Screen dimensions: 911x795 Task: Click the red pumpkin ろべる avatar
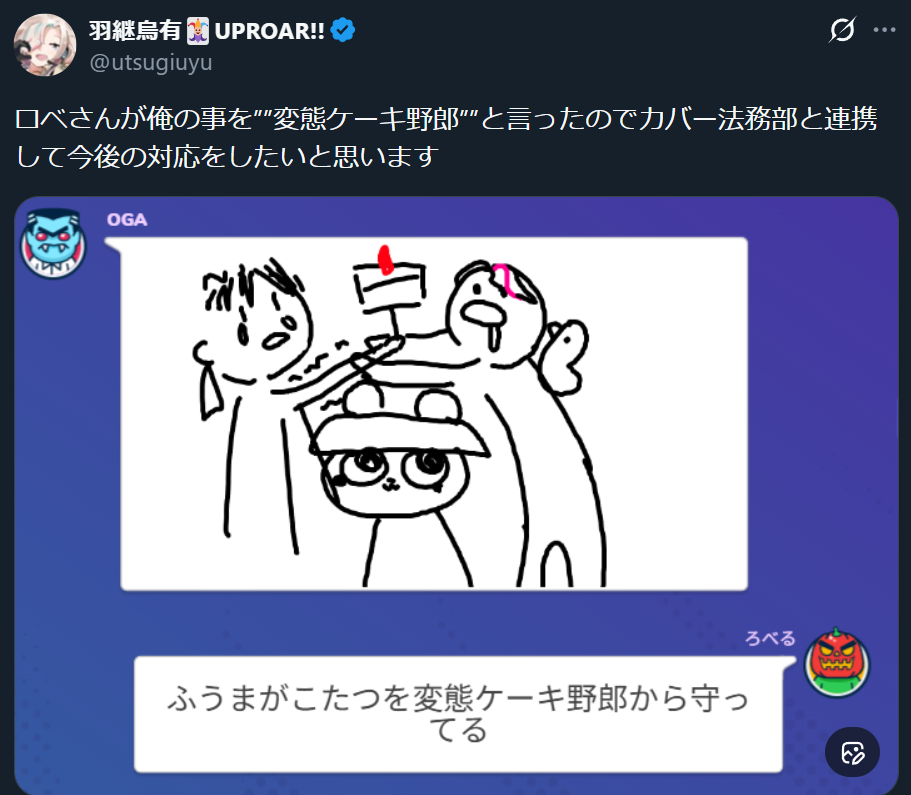point(836,664)
